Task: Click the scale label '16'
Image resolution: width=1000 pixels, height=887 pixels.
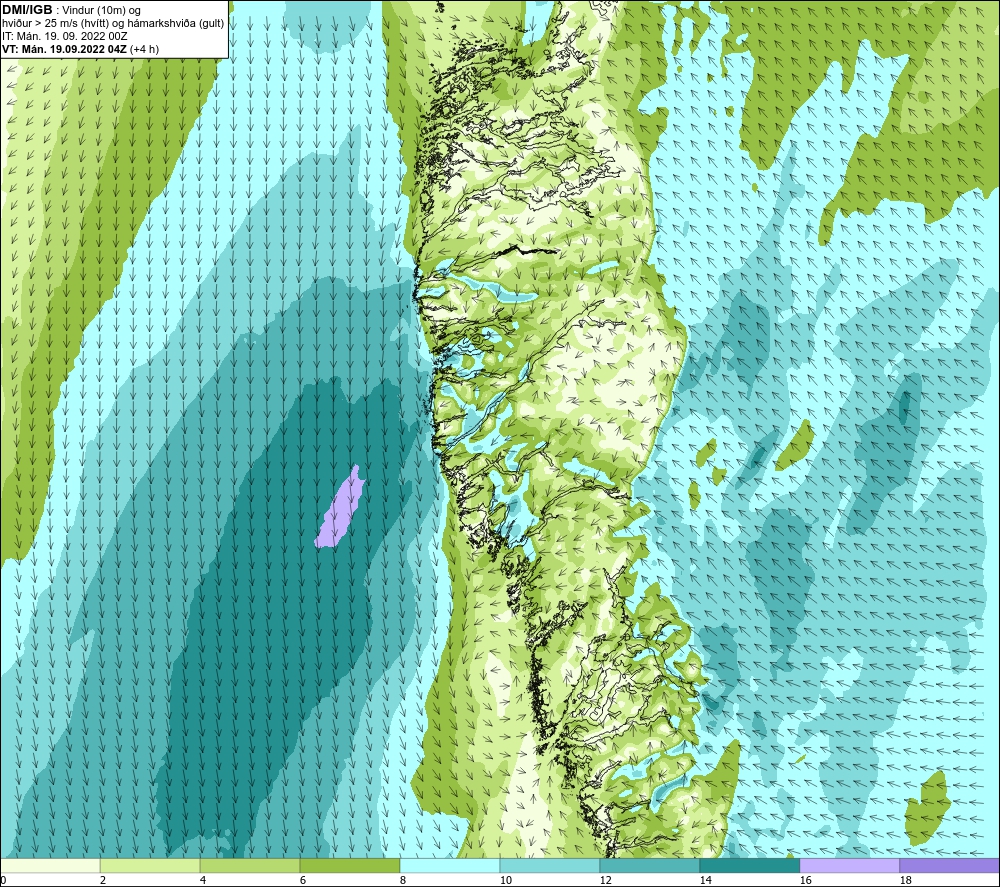Action: (805, 880)
